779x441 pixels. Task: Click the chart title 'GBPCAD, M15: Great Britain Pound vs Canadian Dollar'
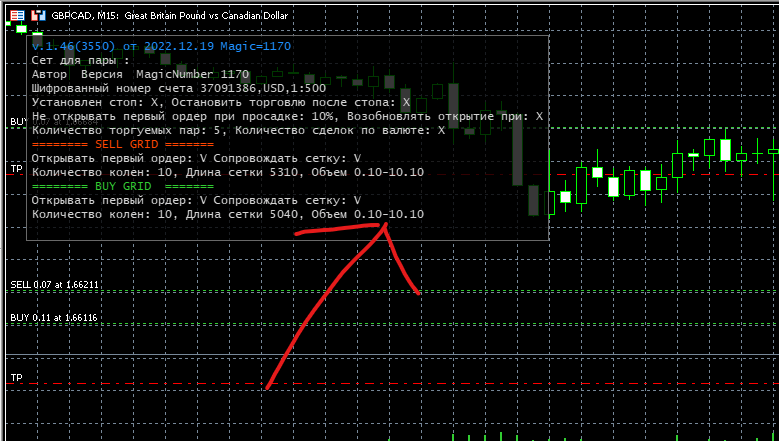(169, 16)
